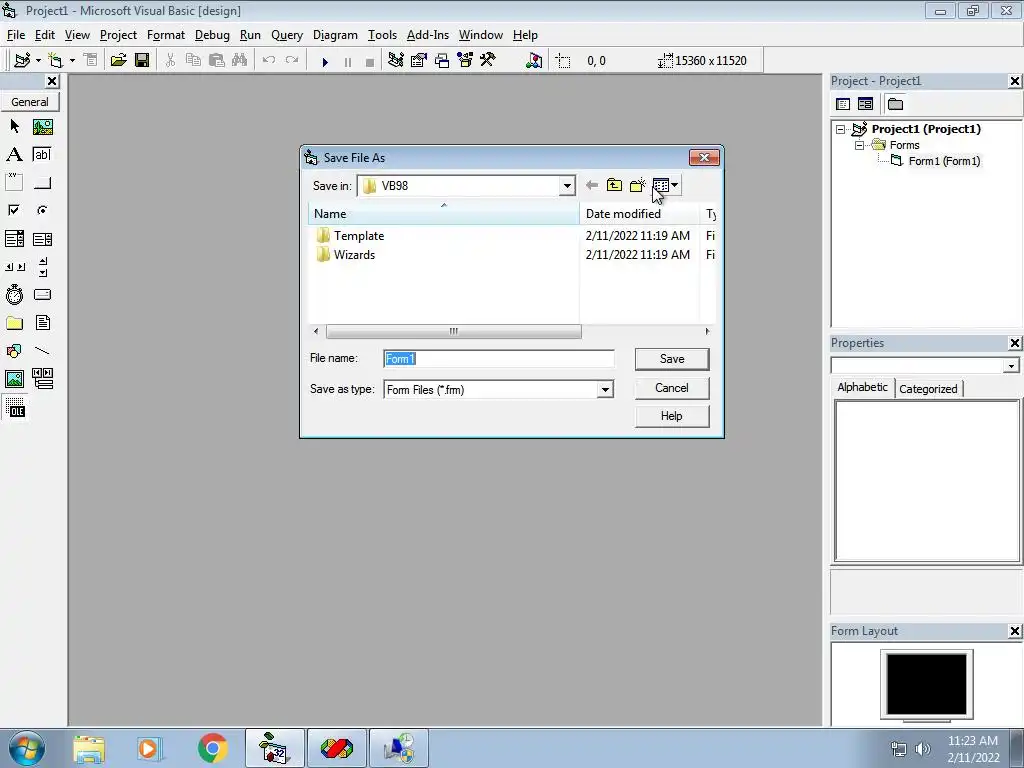Open the Properties object dropdown arrow
This screenshot has height=768, width=1024.
pos(1011,366)
